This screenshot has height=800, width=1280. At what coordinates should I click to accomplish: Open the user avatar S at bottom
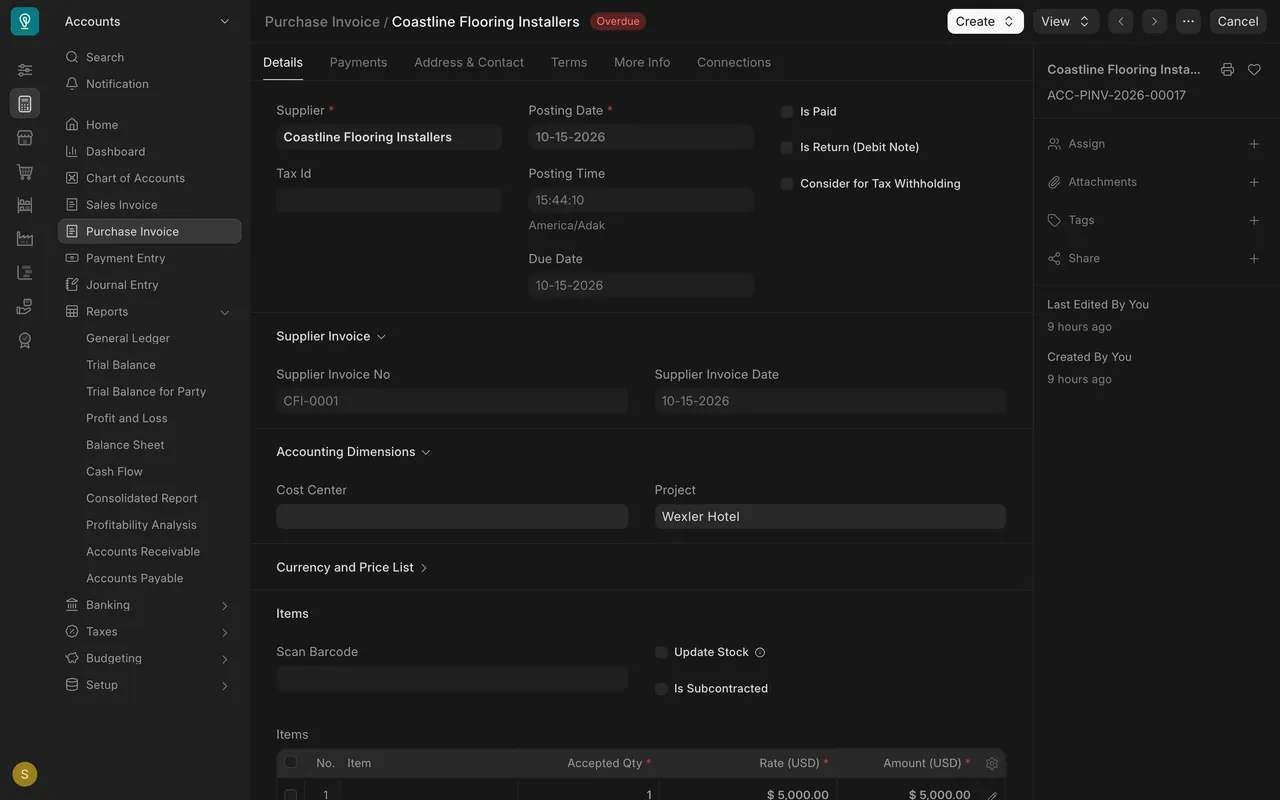coord(25,774)
